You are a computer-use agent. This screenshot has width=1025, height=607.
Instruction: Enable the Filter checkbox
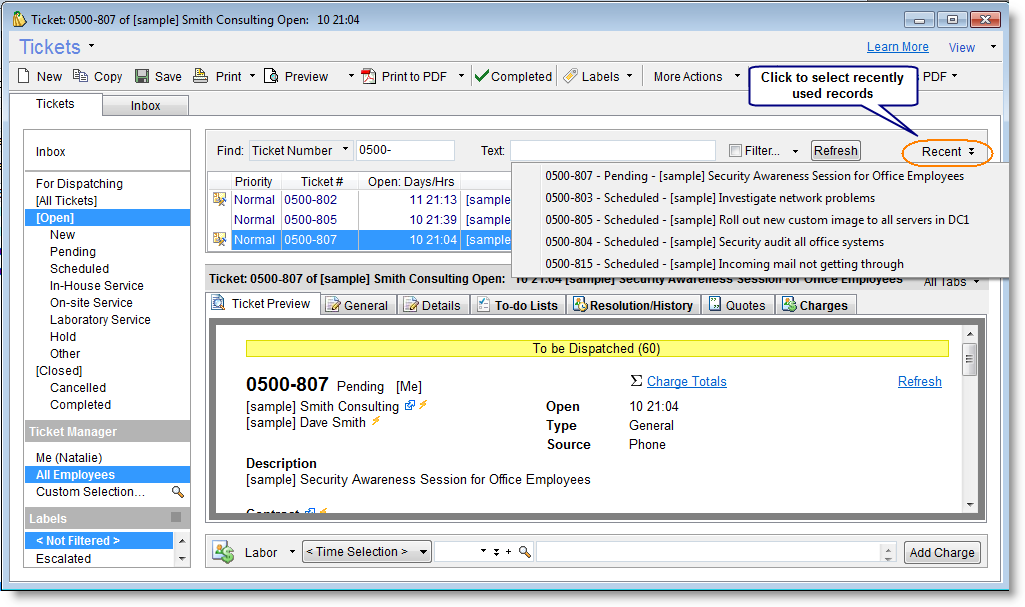[736, 151]
